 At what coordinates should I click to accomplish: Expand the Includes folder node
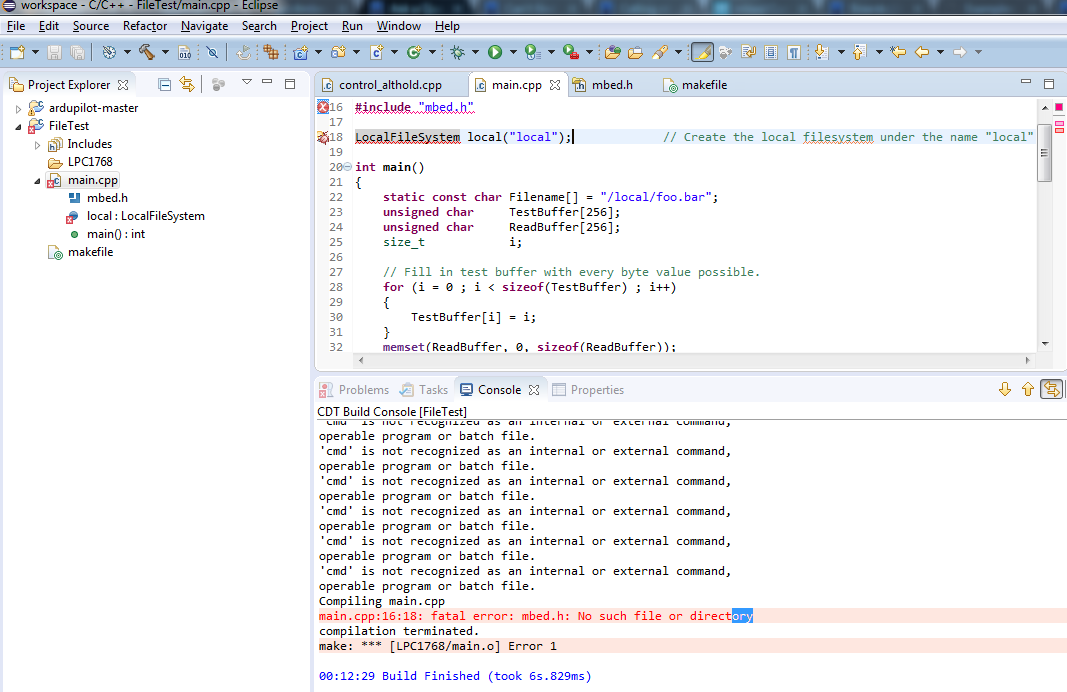click(x=38, y=144)
